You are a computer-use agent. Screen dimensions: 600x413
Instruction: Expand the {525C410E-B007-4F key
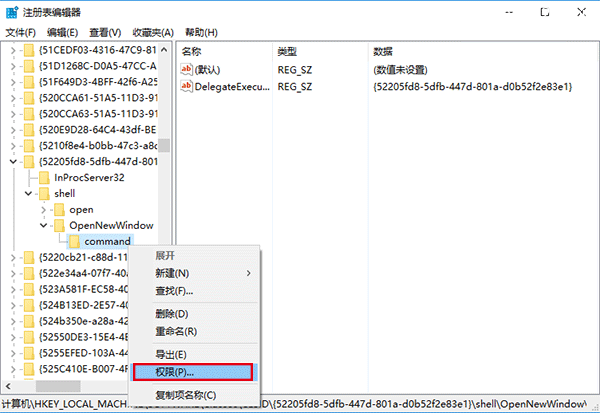13,369
